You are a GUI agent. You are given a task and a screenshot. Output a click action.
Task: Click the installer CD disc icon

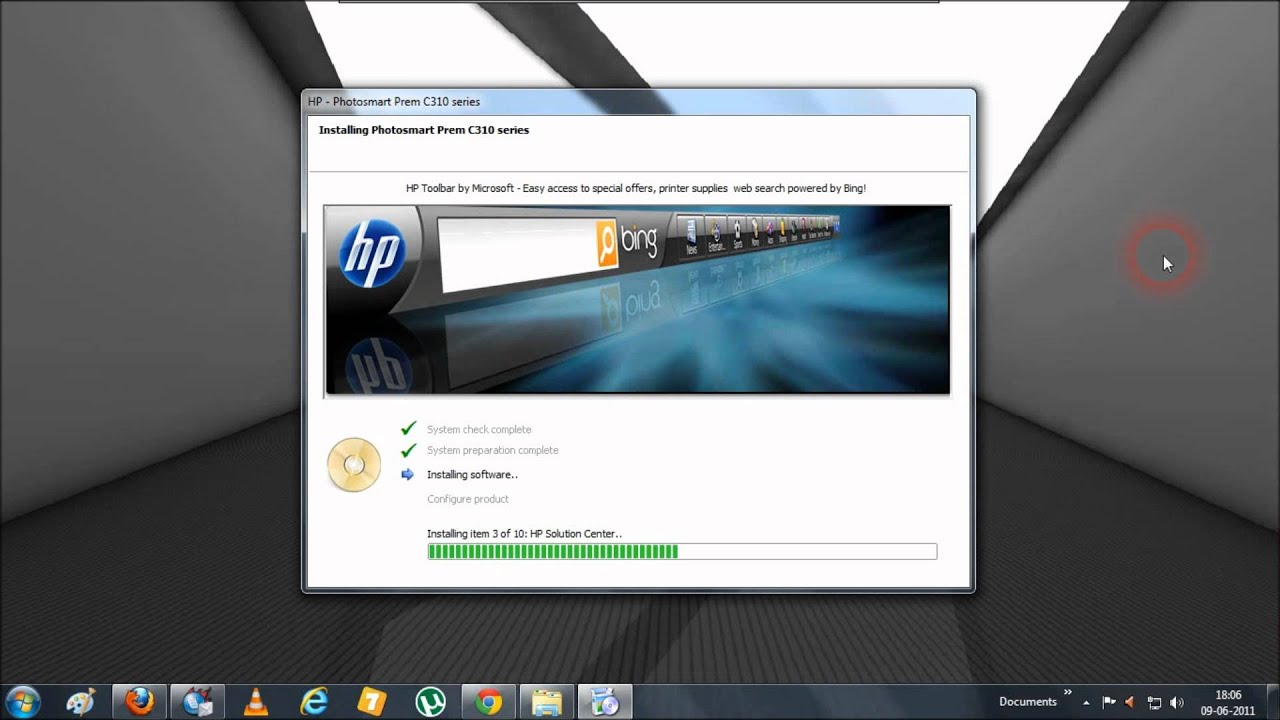[x=354, y=464]
